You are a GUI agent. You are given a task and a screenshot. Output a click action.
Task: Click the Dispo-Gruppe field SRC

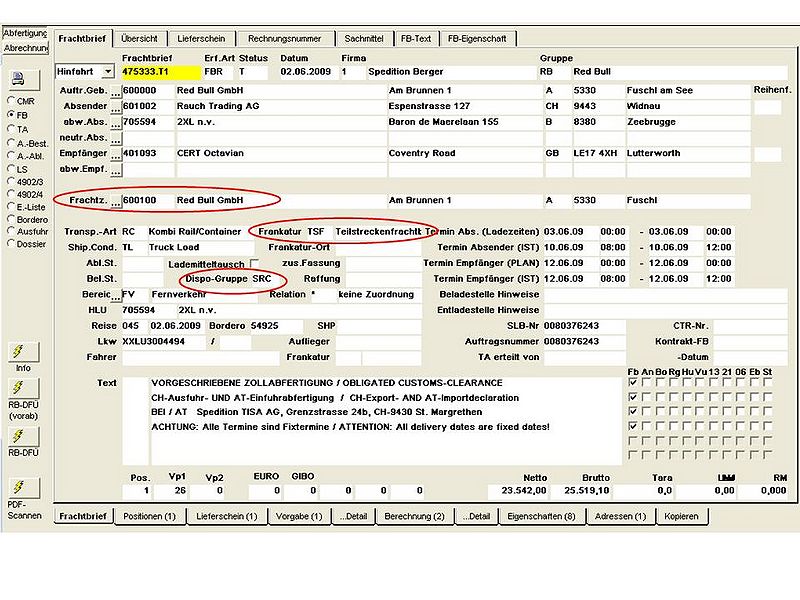click(x=264, y=279)
